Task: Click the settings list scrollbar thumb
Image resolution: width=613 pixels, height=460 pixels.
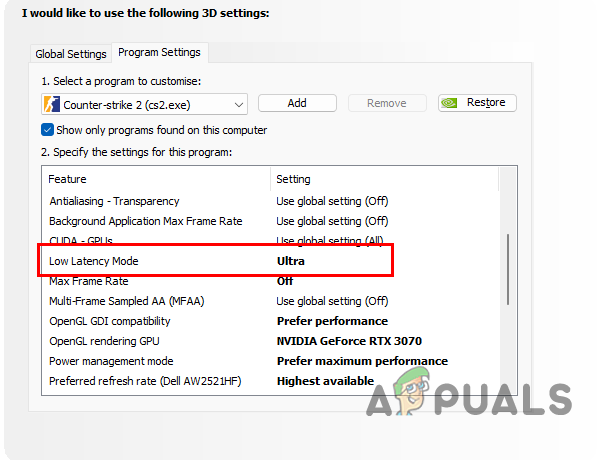Action: tap(508, 269)
